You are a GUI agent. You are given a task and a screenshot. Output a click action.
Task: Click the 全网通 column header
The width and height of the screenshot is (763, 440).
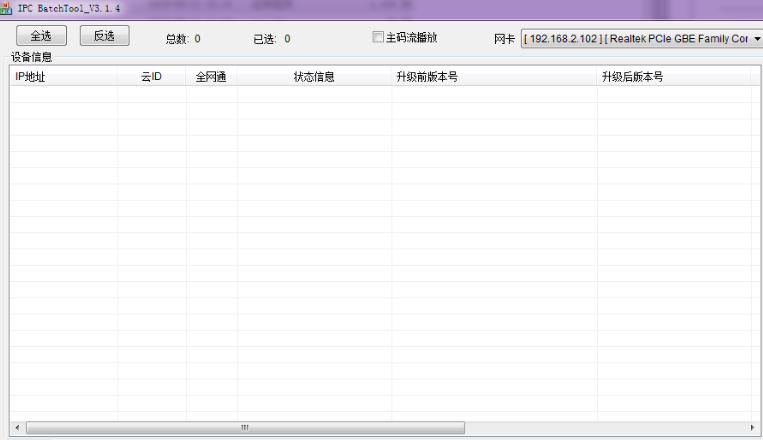pos(211,76)
